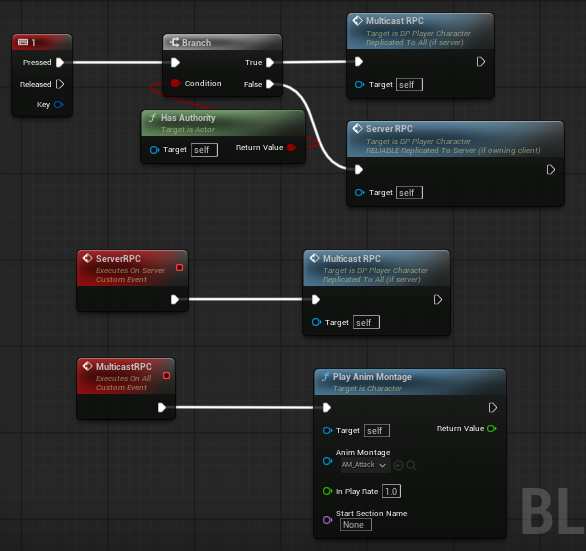Select the Branch node title
The height and width of the screenshot is (551, 586).
(x=197, y=43)
